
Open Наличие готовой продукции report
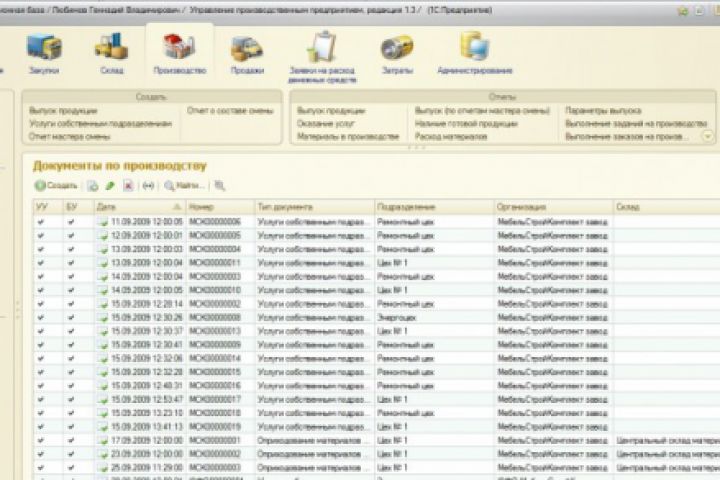[466, 124]
